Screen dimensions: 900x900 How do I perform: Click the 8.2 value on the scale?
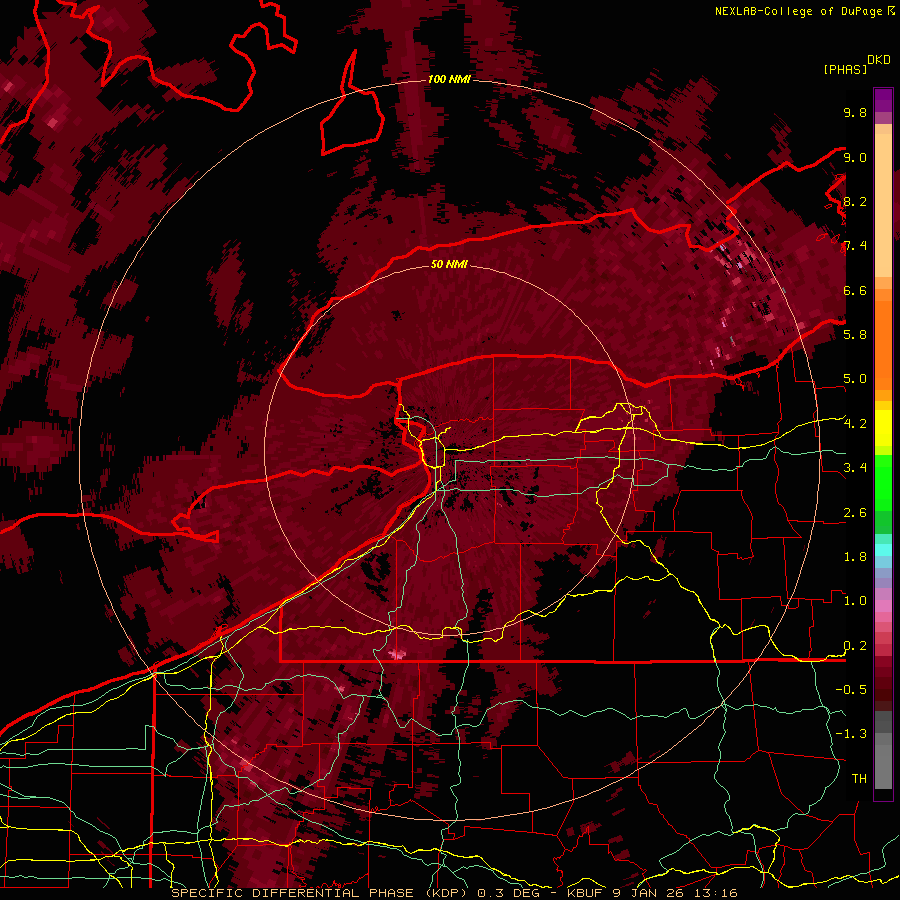pyautogui.click(x=855, y=201)
